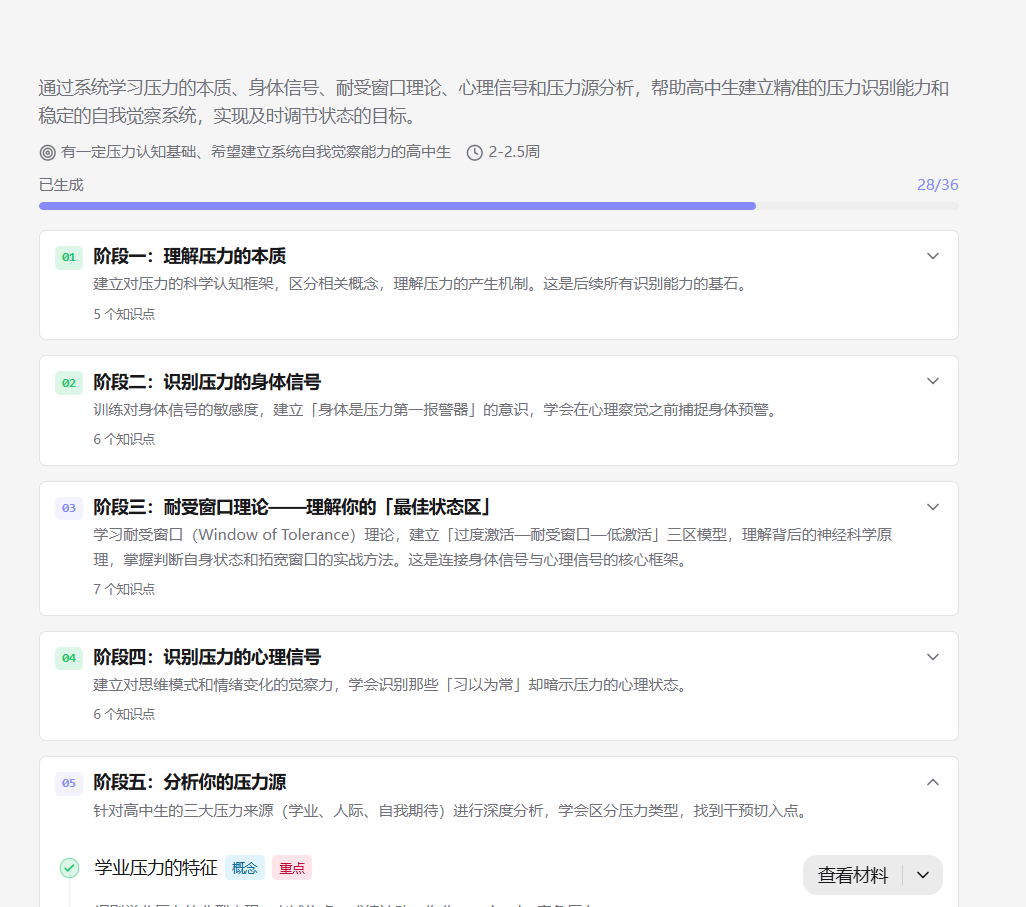The image size is (1026, 907).
Task: Expand 阶段一 with its chevron
Action: (x=933, y=256)
